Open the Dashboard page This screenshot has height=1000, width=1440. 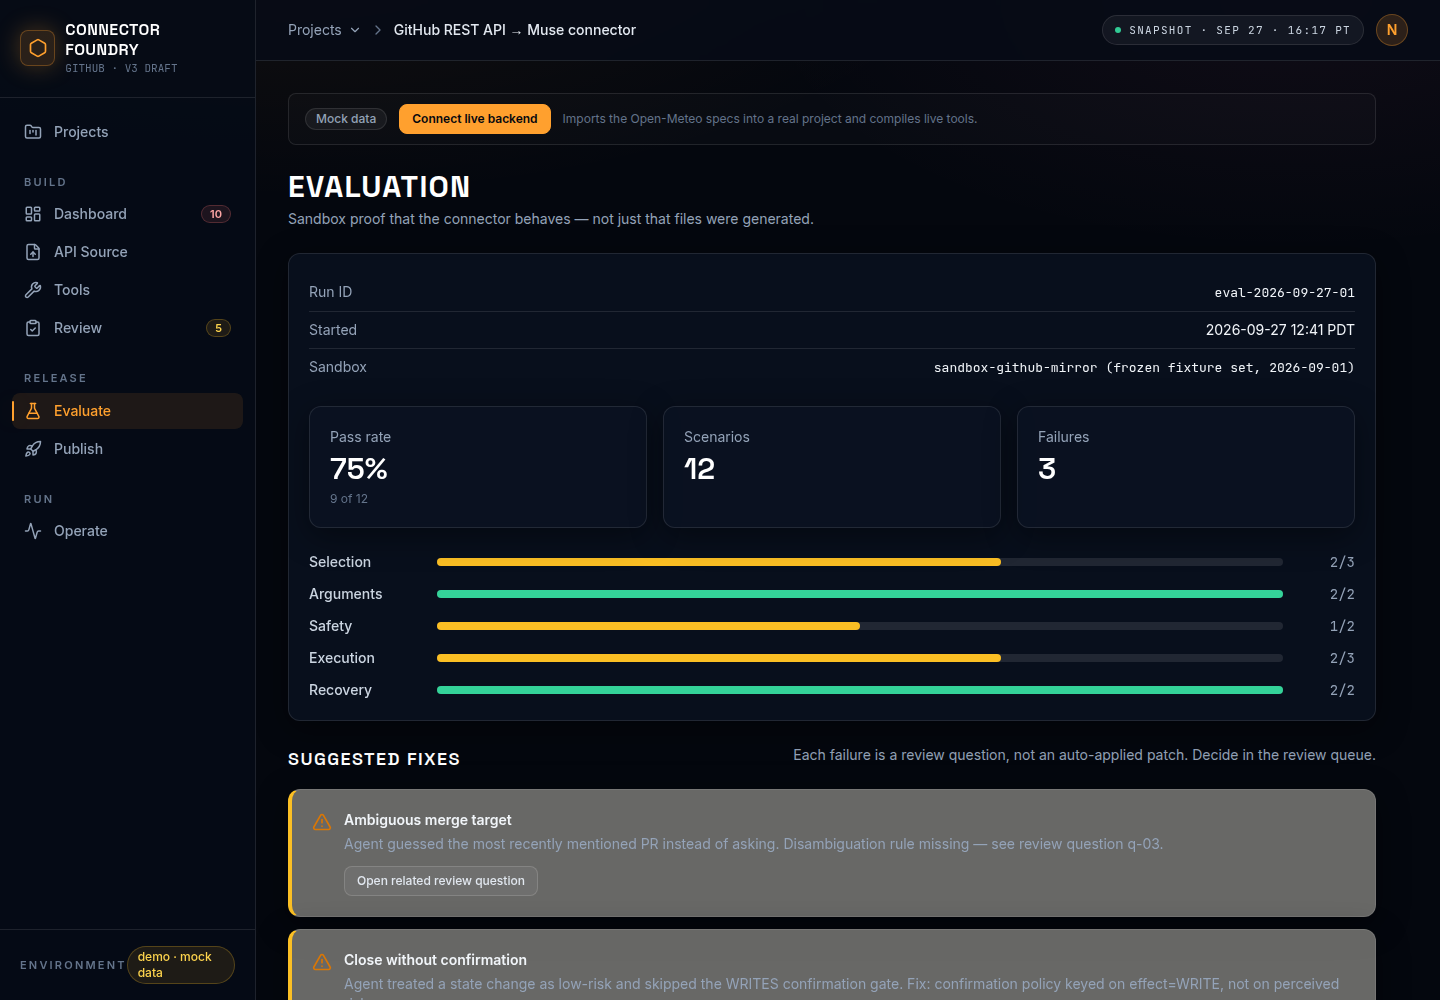pyautogui.click(x=128, y=214)
